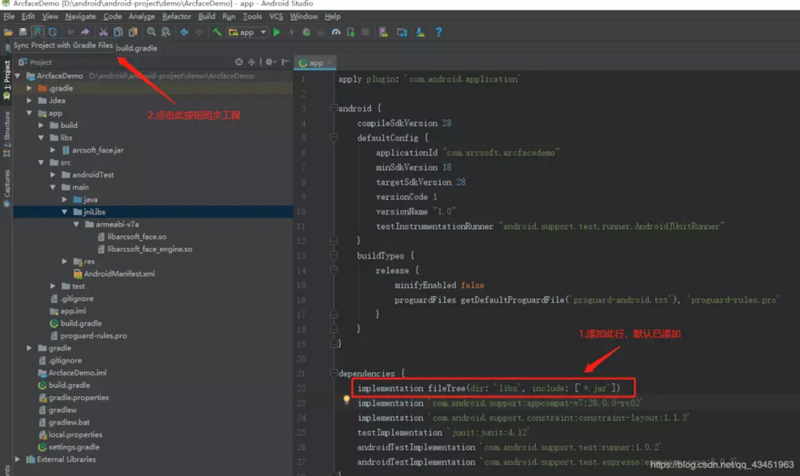Click the green Run app button
The width and height of the screenshot is (800, 476).
point(277,32)
